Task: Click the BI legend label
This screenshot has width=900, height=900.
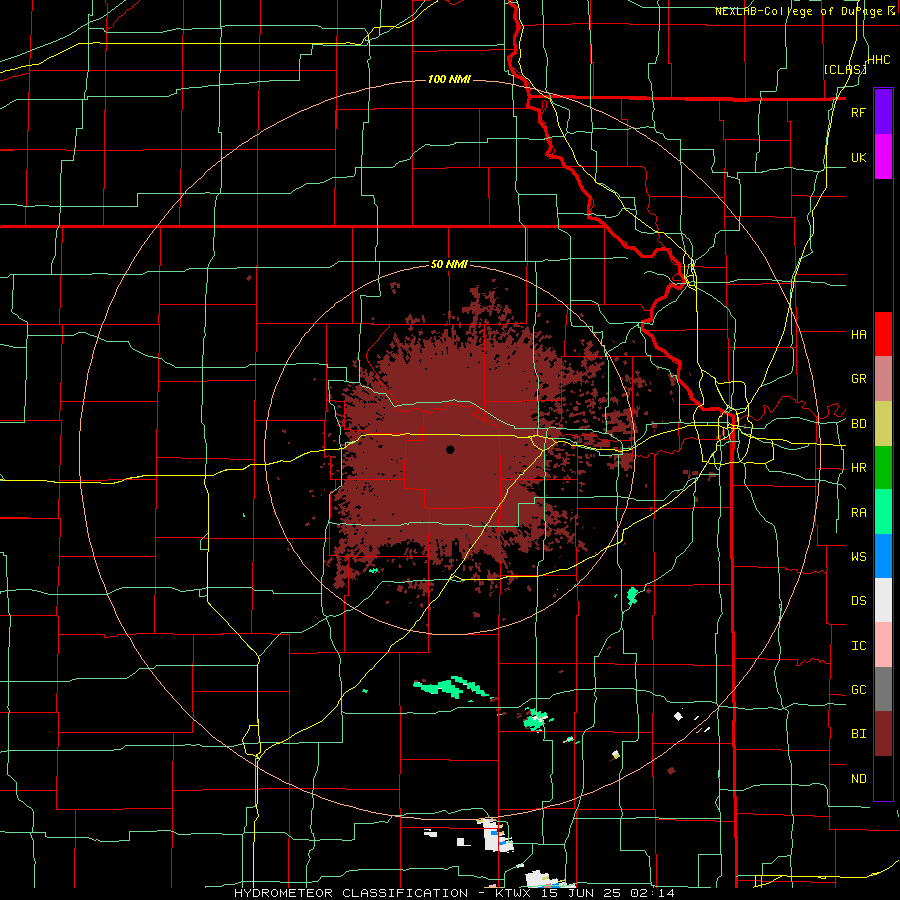Action: coord(858,734)
